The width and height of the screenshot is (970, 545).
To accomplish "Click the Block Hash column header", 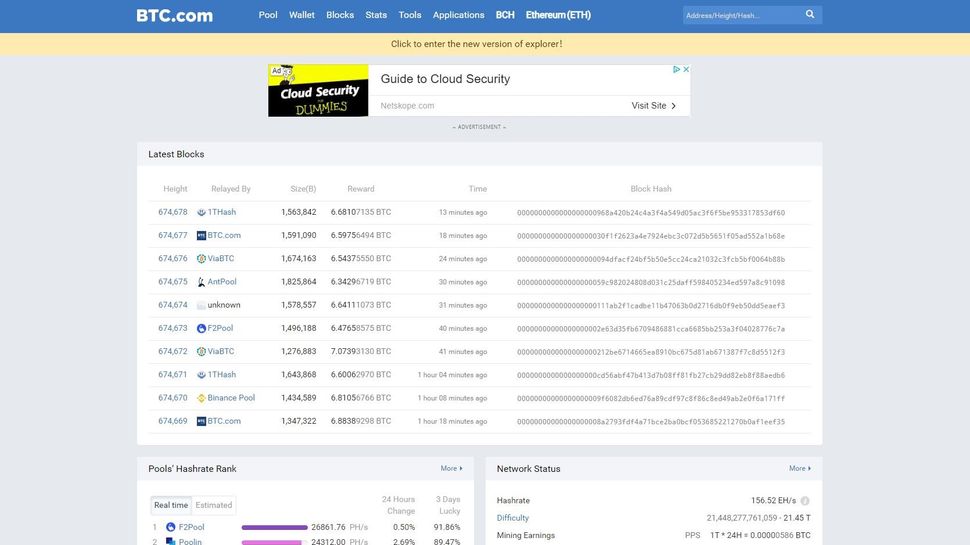I will [x=651, y=189].
